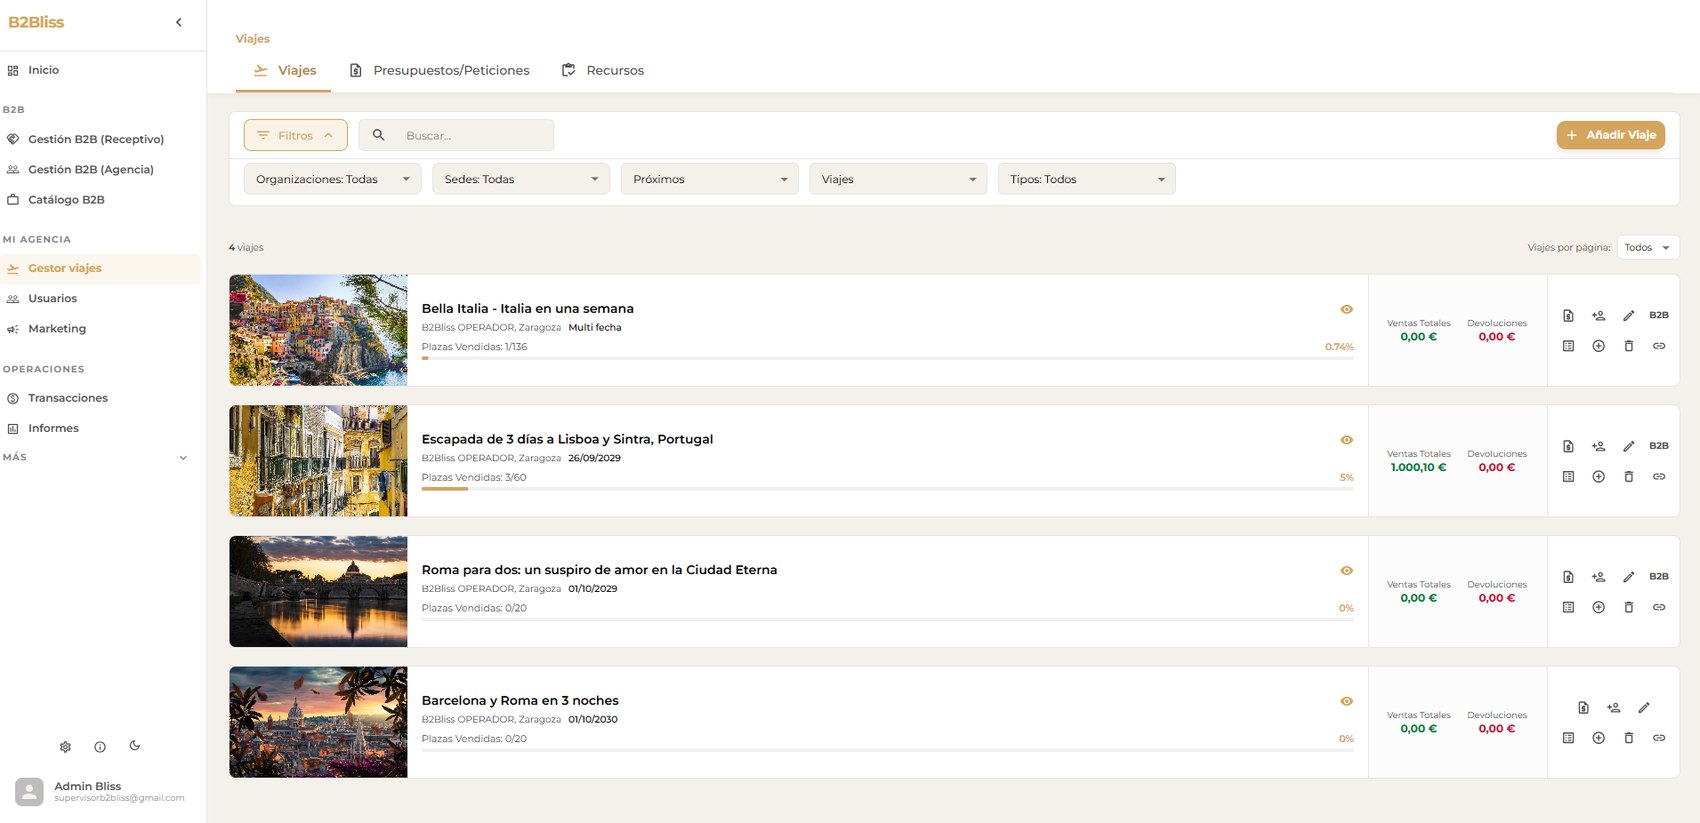This screenshot has height=823, width=1700.
Task: Open the Sedes: Todas dropdown
Action: 521,179
